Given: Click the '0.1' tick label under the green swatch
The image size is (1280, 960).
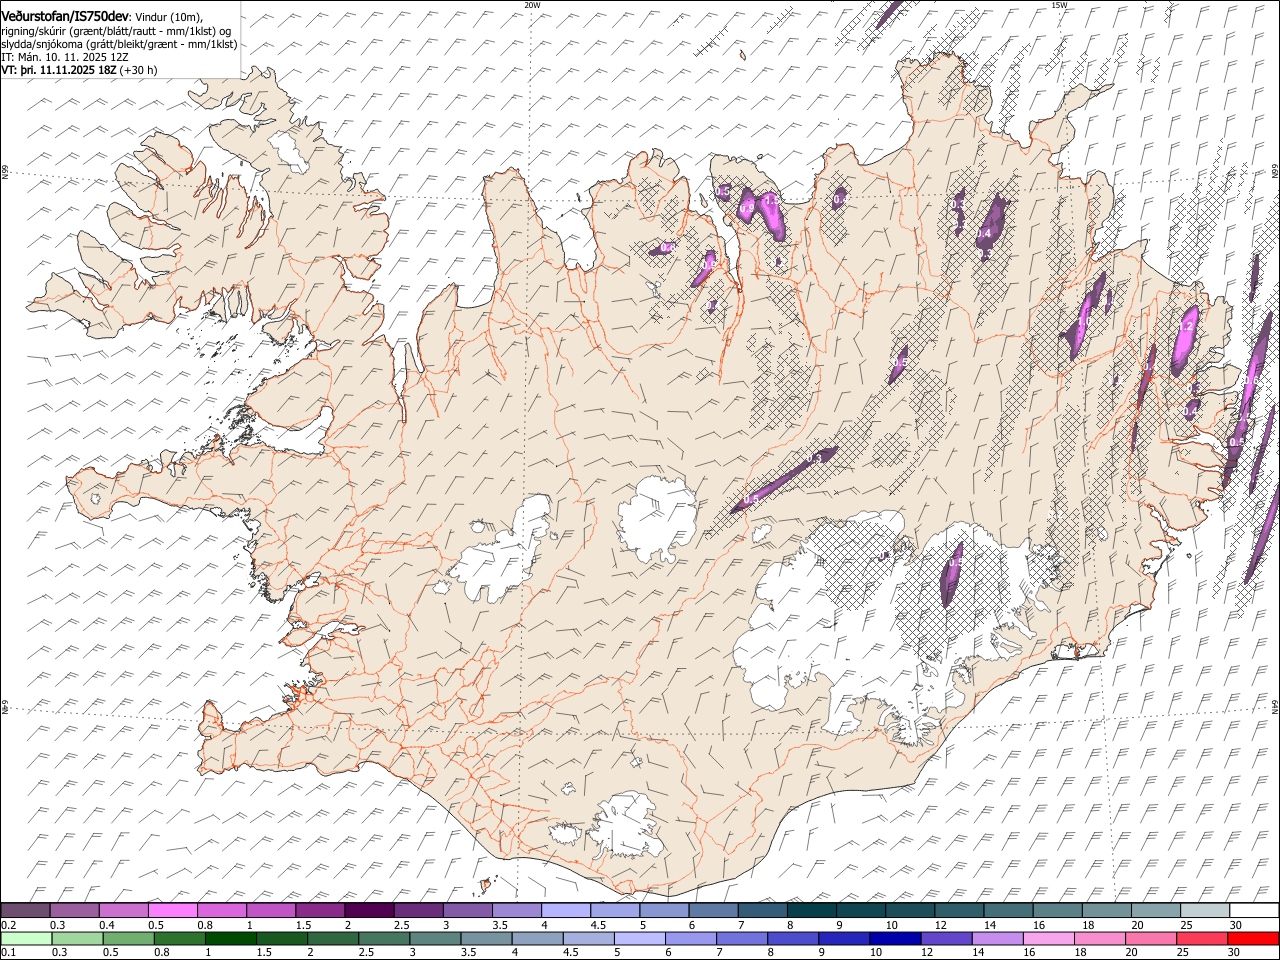Looking at the screenshot, I should 8,952.
